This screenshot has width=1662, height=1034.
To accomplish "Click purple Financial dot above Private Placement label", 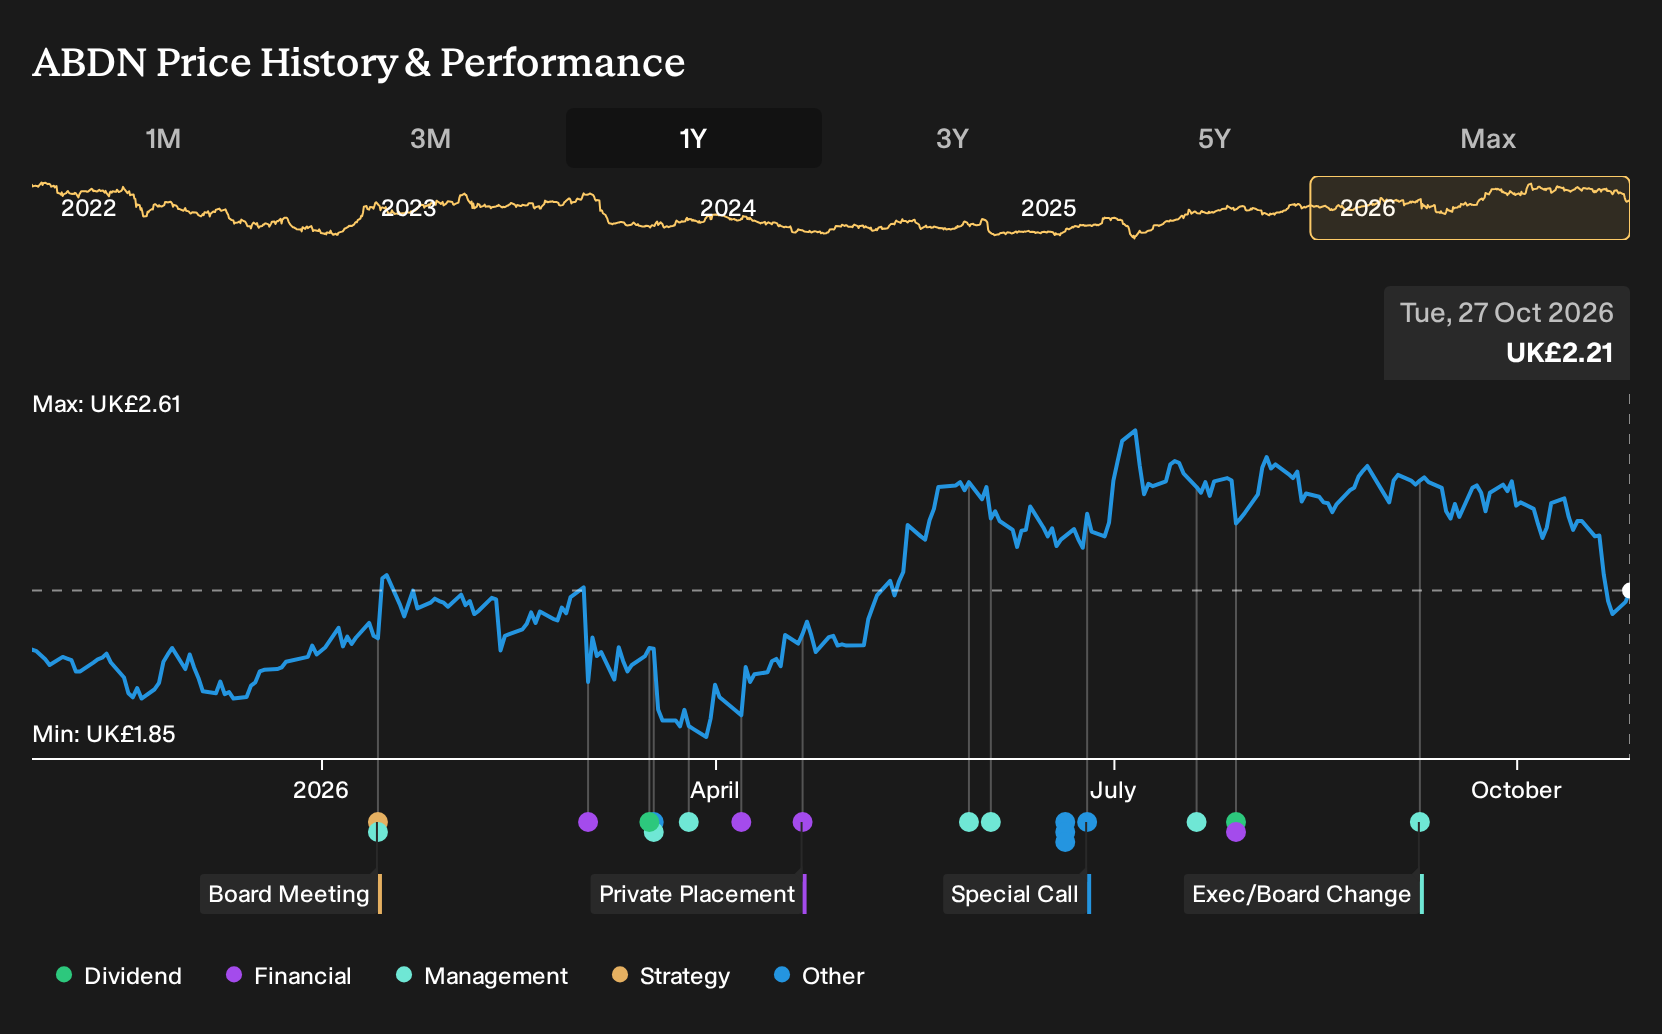I will pyautogui.click(x=802, y=822).
